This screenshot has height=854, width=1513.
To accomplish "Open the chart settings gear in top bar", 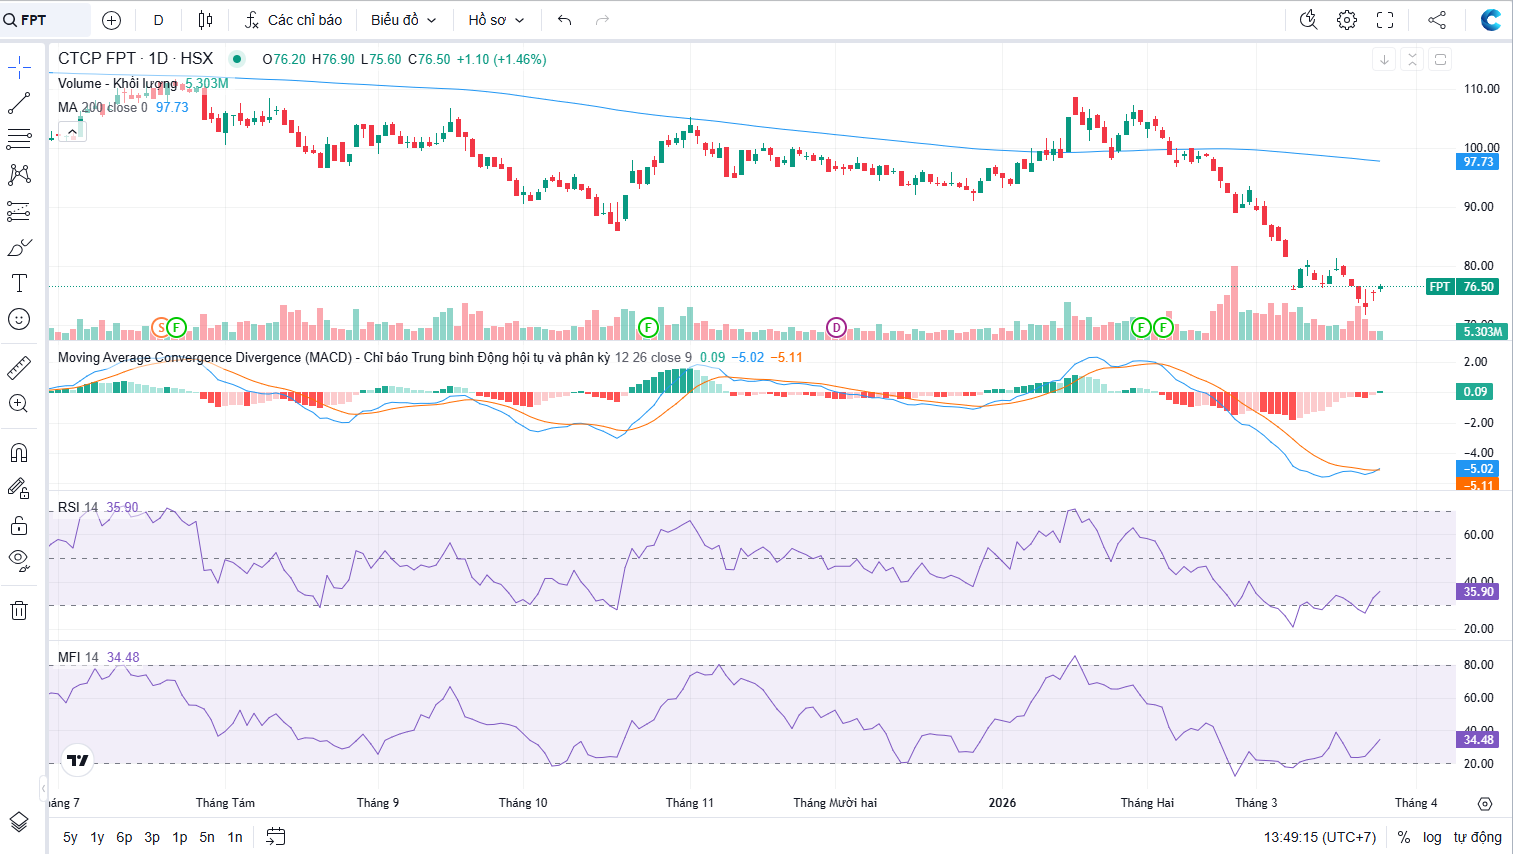I will click(x=1347, y=20).
